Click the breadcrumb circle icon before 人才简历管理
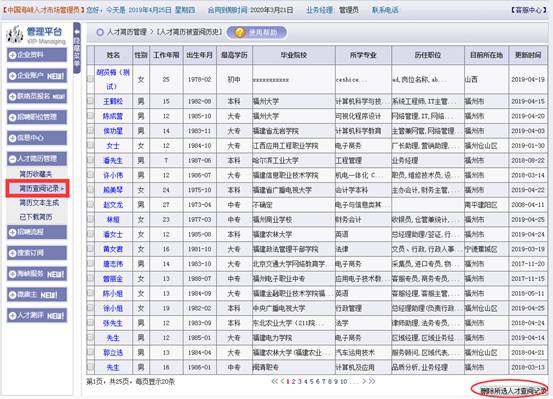Screen dimensions: 553x399 100,32
